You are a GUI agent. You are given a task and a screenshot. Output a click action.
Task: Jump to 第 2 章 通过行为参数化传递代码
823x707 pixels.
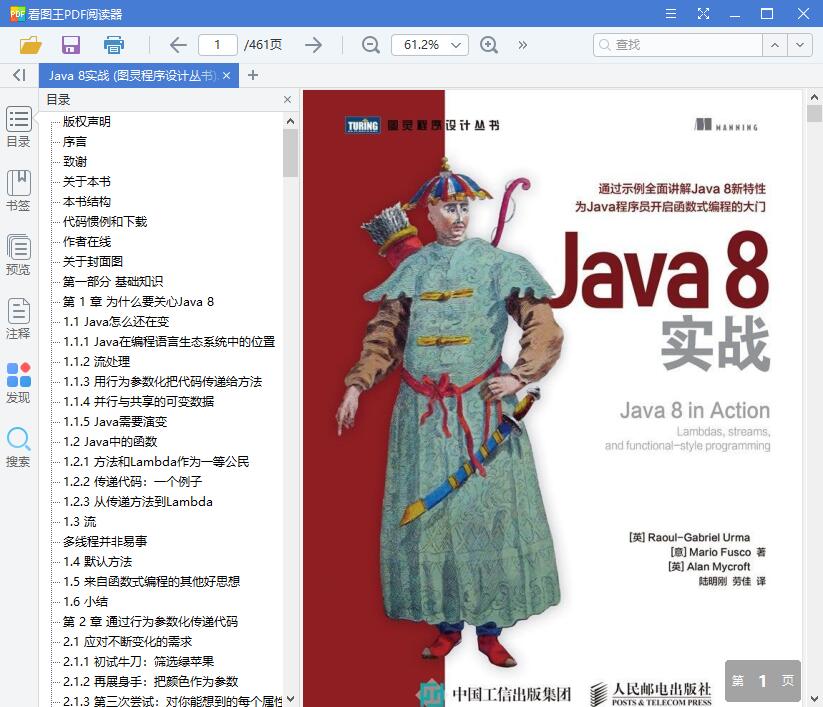[150, 621]
